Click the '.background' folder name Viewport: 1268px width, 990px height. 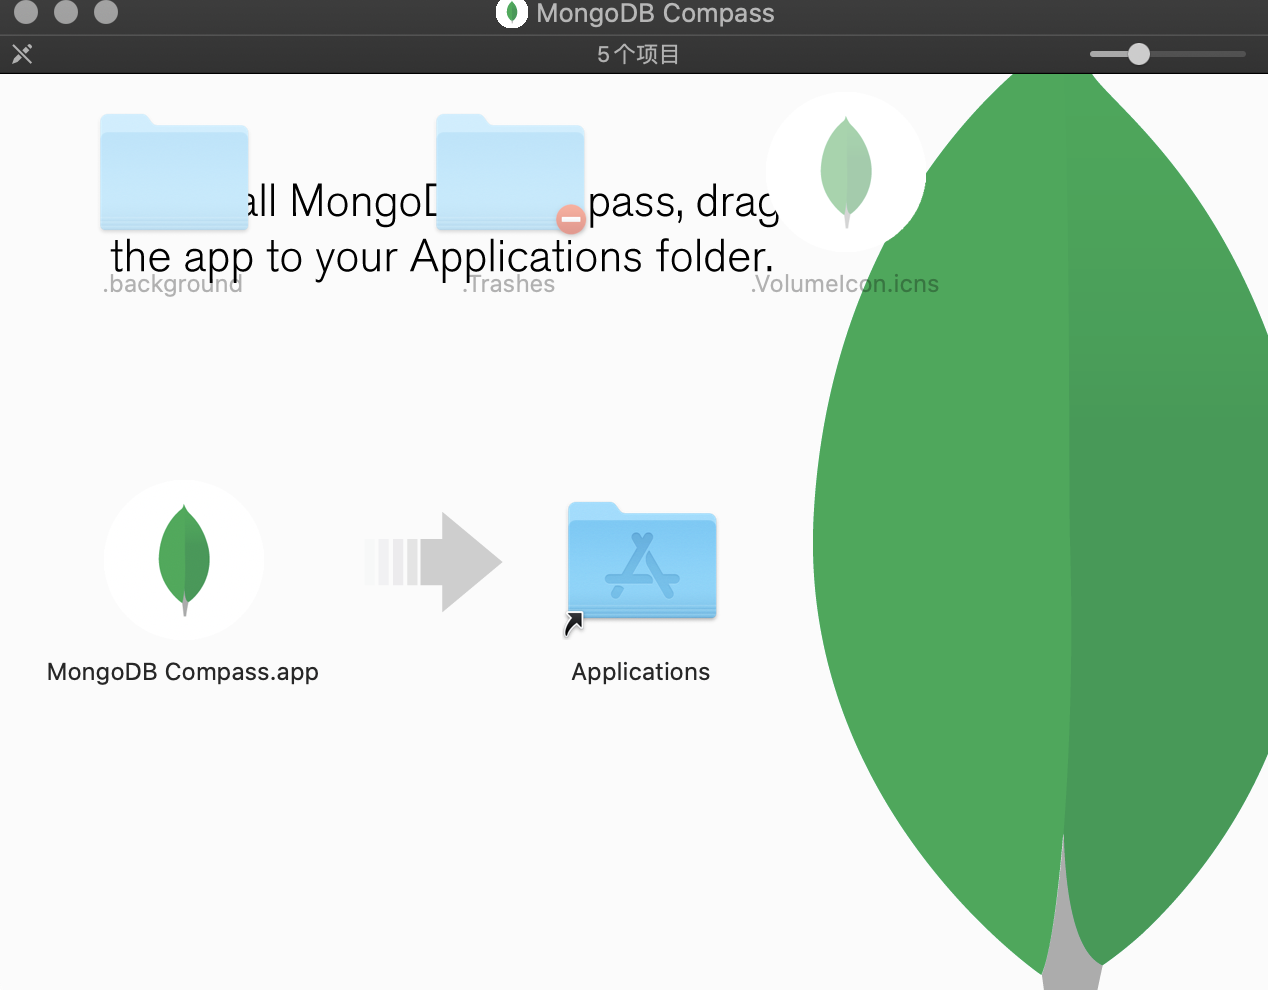click(172, 284)
